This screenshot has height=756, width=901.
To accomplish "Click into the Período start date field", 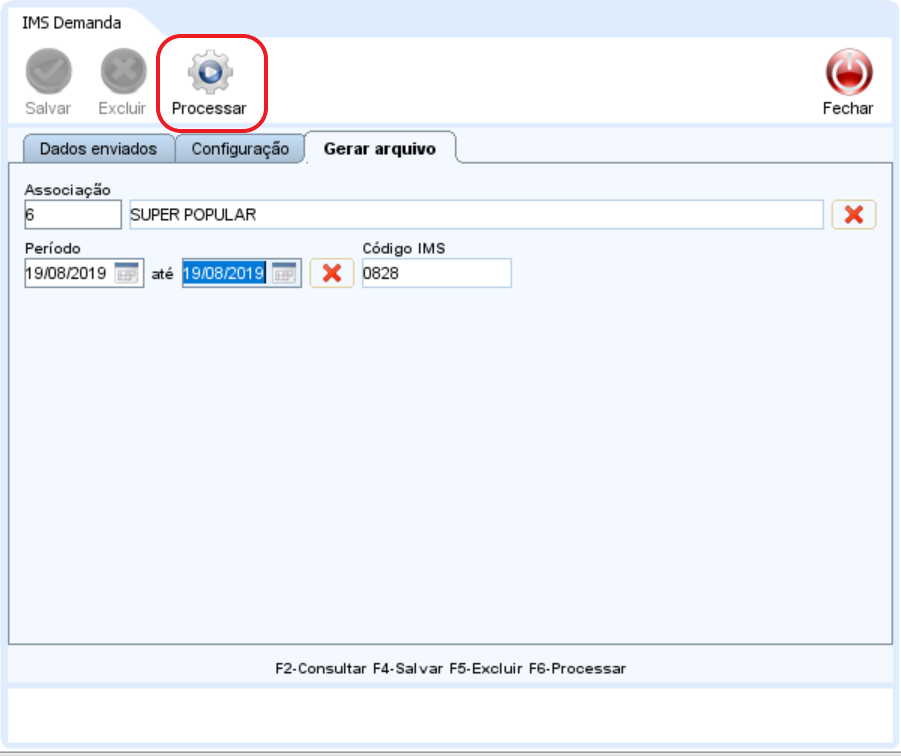I will coord(68,274).
